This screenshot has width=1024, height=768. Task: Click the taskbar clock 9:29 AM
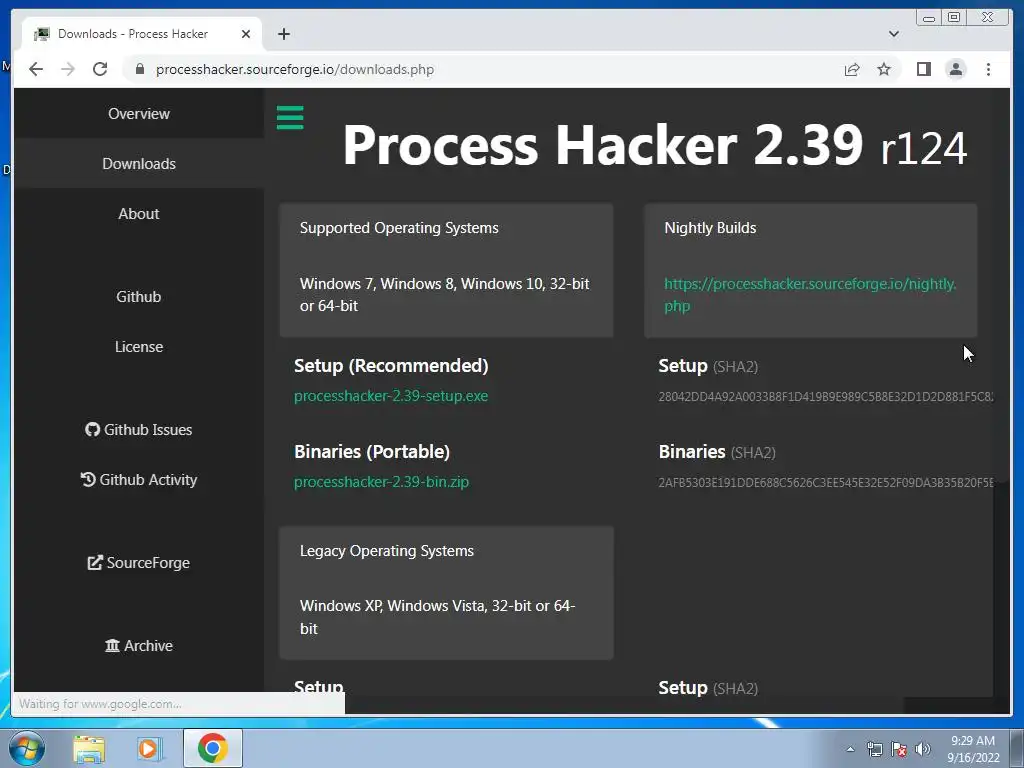click(x=973, y=749)
